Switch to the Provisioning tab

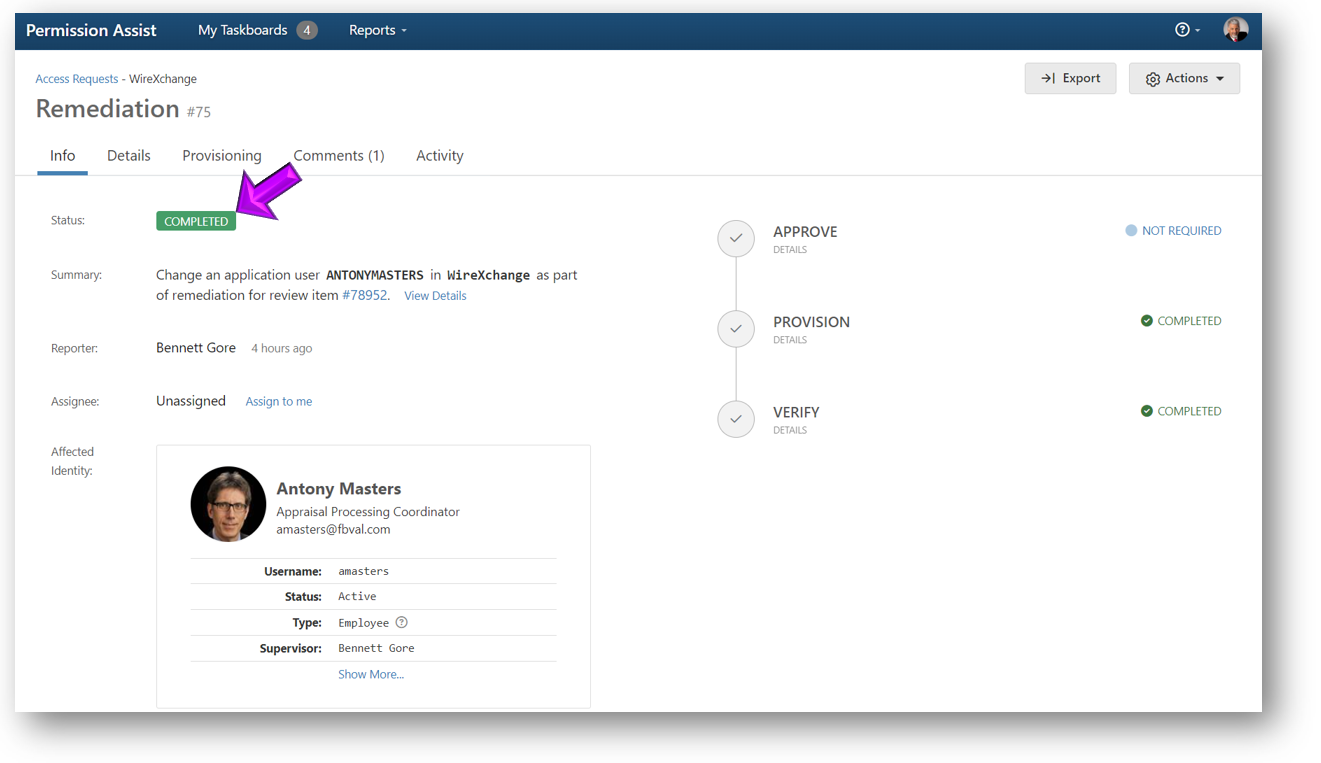(x=221, y=156)
